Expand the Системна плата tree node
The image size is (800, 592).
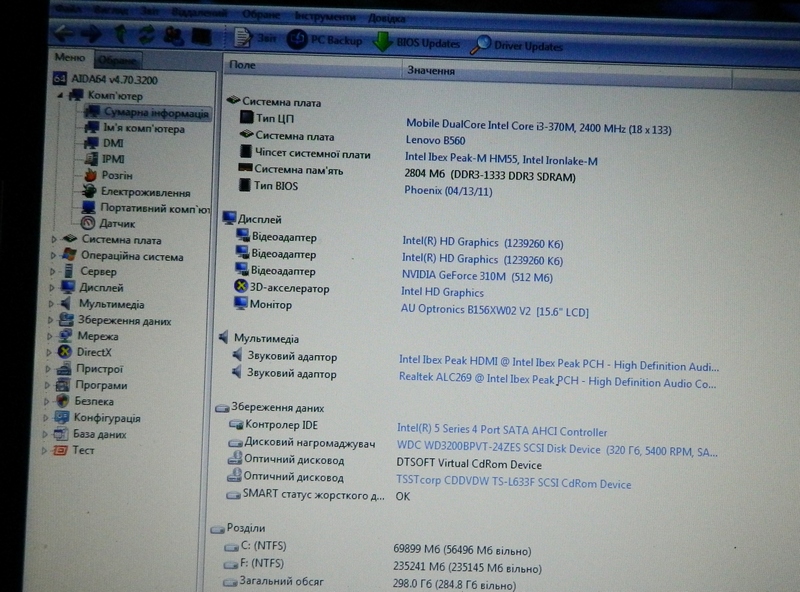(x=54, y=240)
